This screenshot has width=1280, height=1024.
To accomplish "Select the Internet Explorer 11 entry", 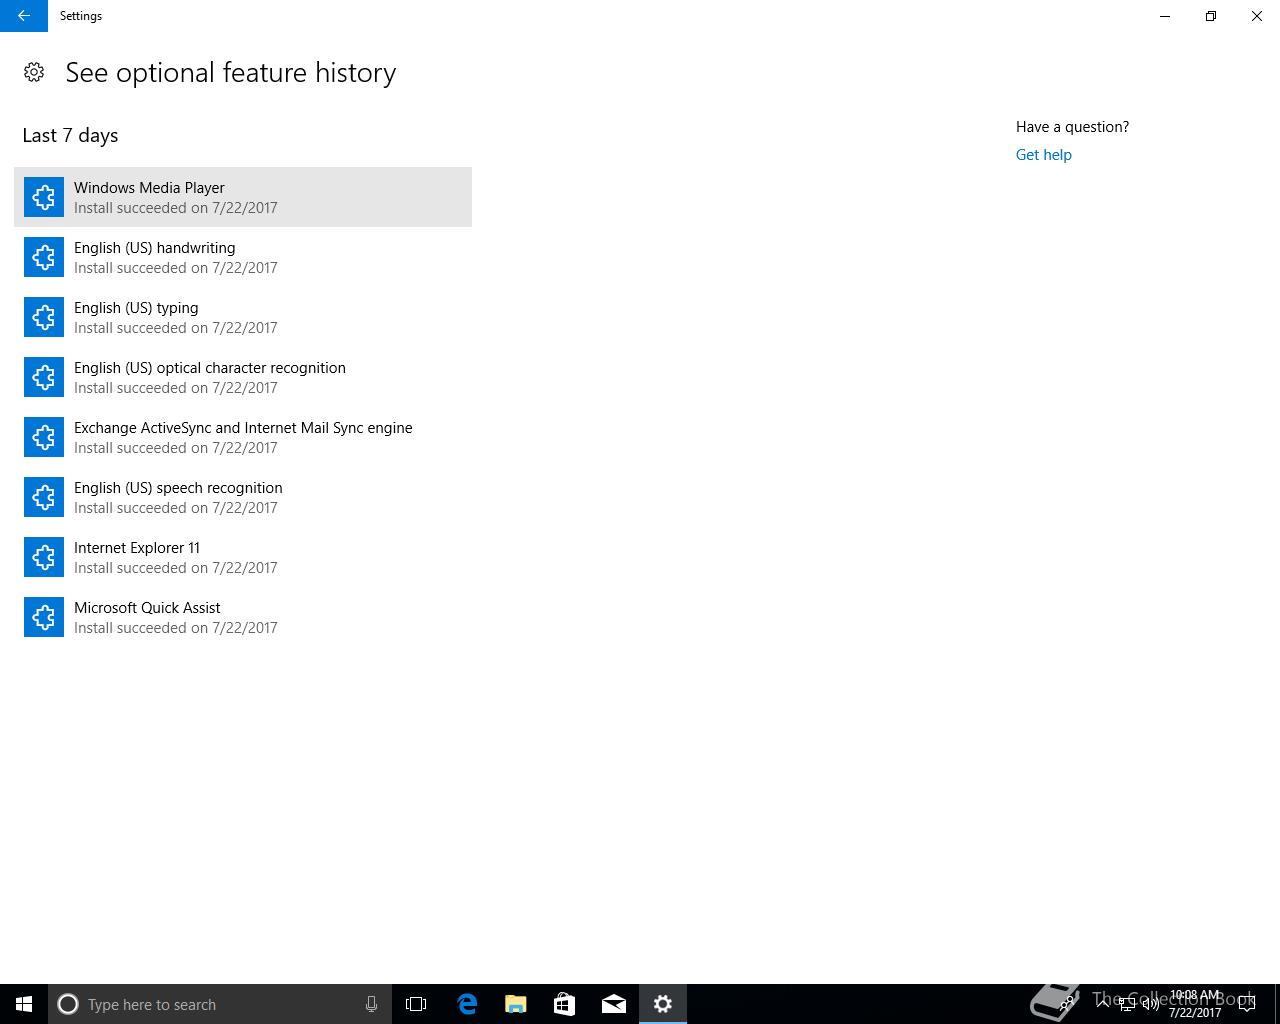I will coord(243,557).
